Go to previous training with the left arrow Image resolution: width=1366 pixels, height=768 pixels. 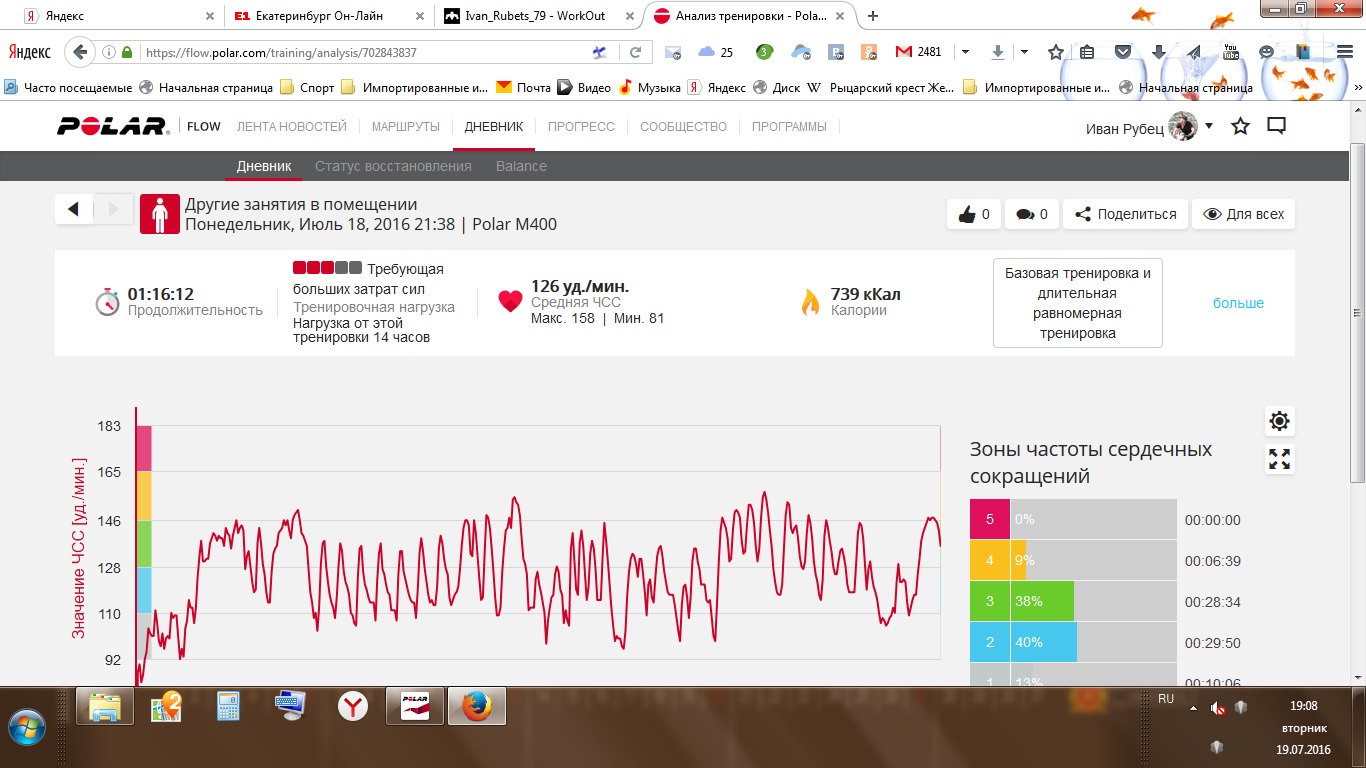[x=74, y=209]
